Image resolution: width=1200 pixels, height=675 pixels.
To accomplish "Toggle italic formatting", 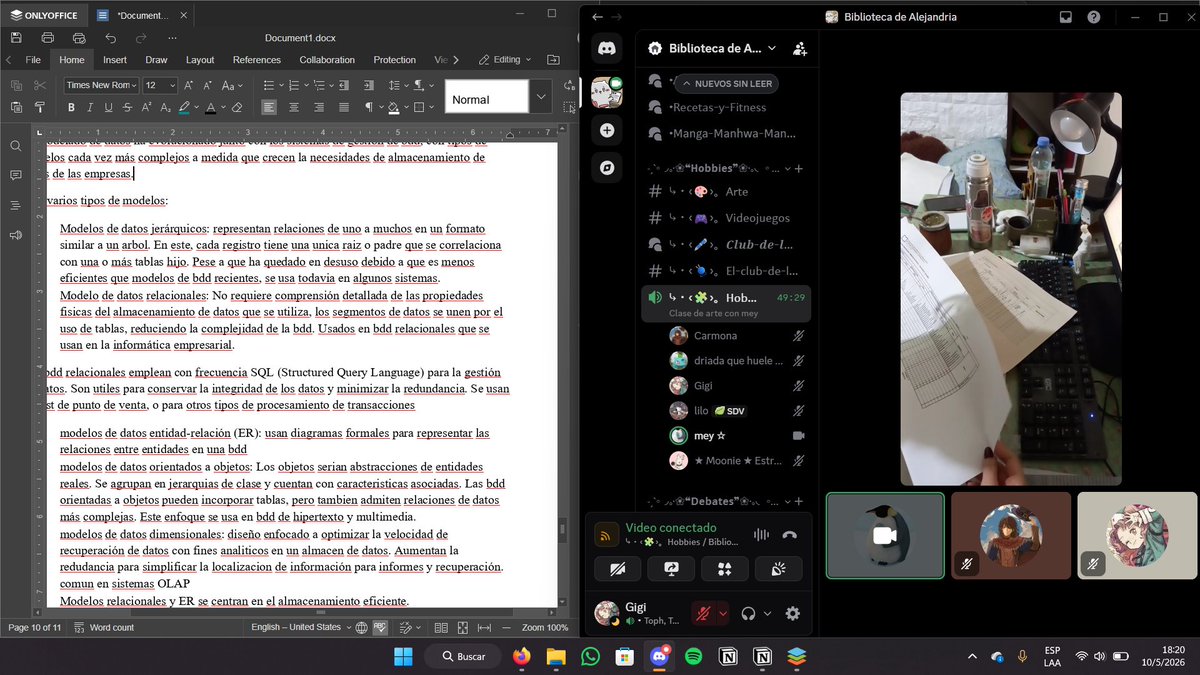I will pyautogui.click(x=90, y=107).
